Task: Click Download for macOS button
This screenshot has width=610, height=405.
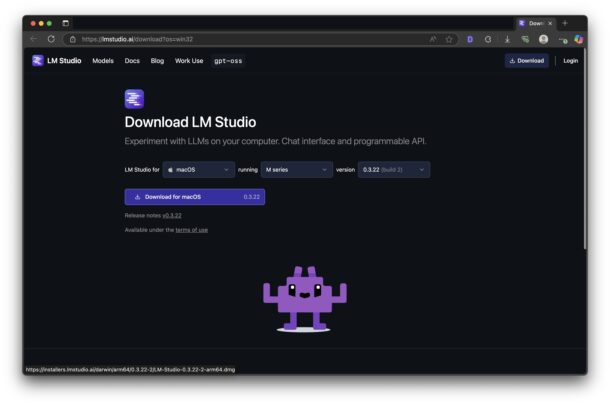Action: point(195,197)
